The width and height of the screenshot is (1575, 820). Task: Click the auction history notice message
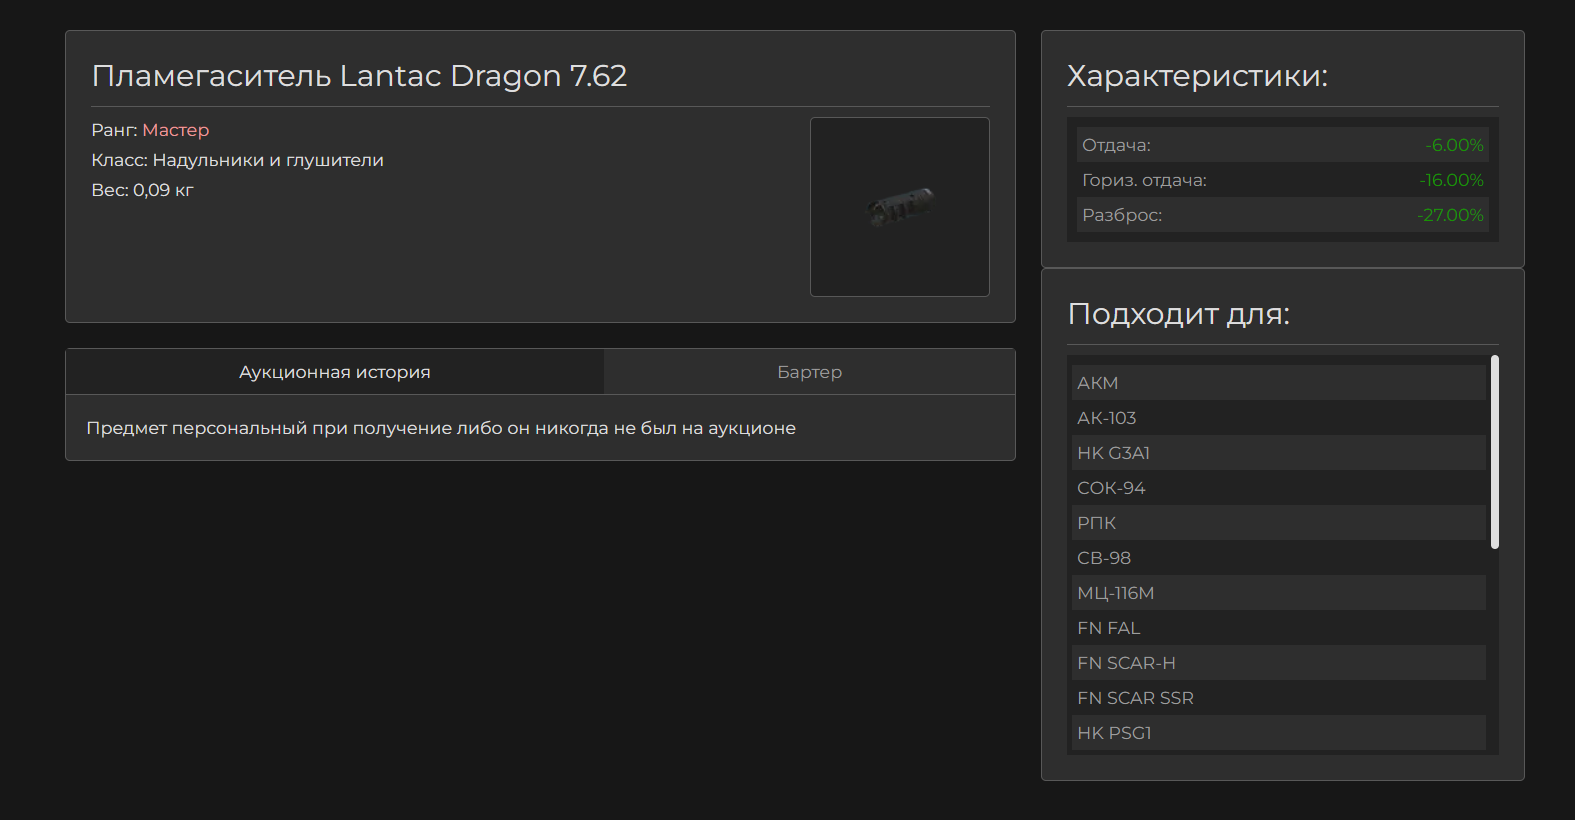pos(441,428)
